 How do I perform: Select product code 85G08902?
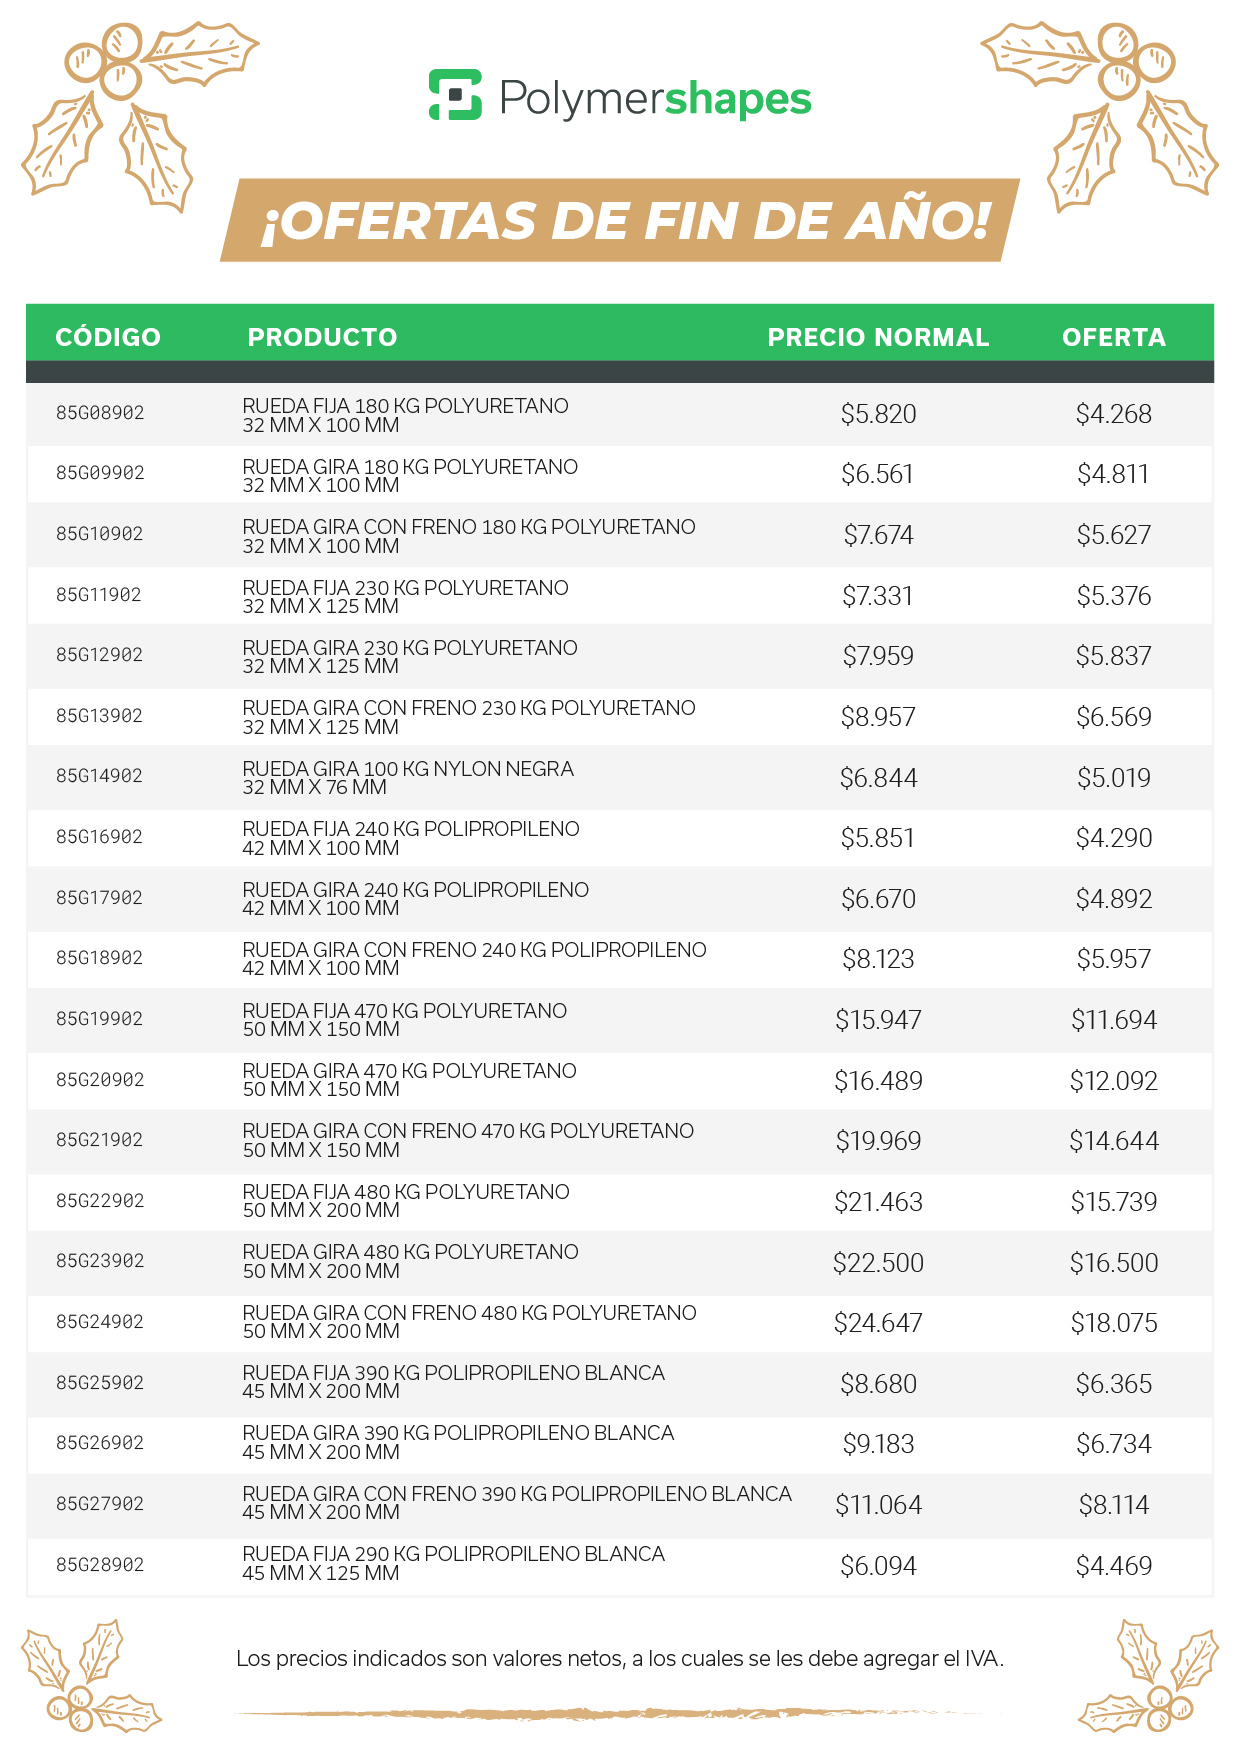(x=100, y=413)
